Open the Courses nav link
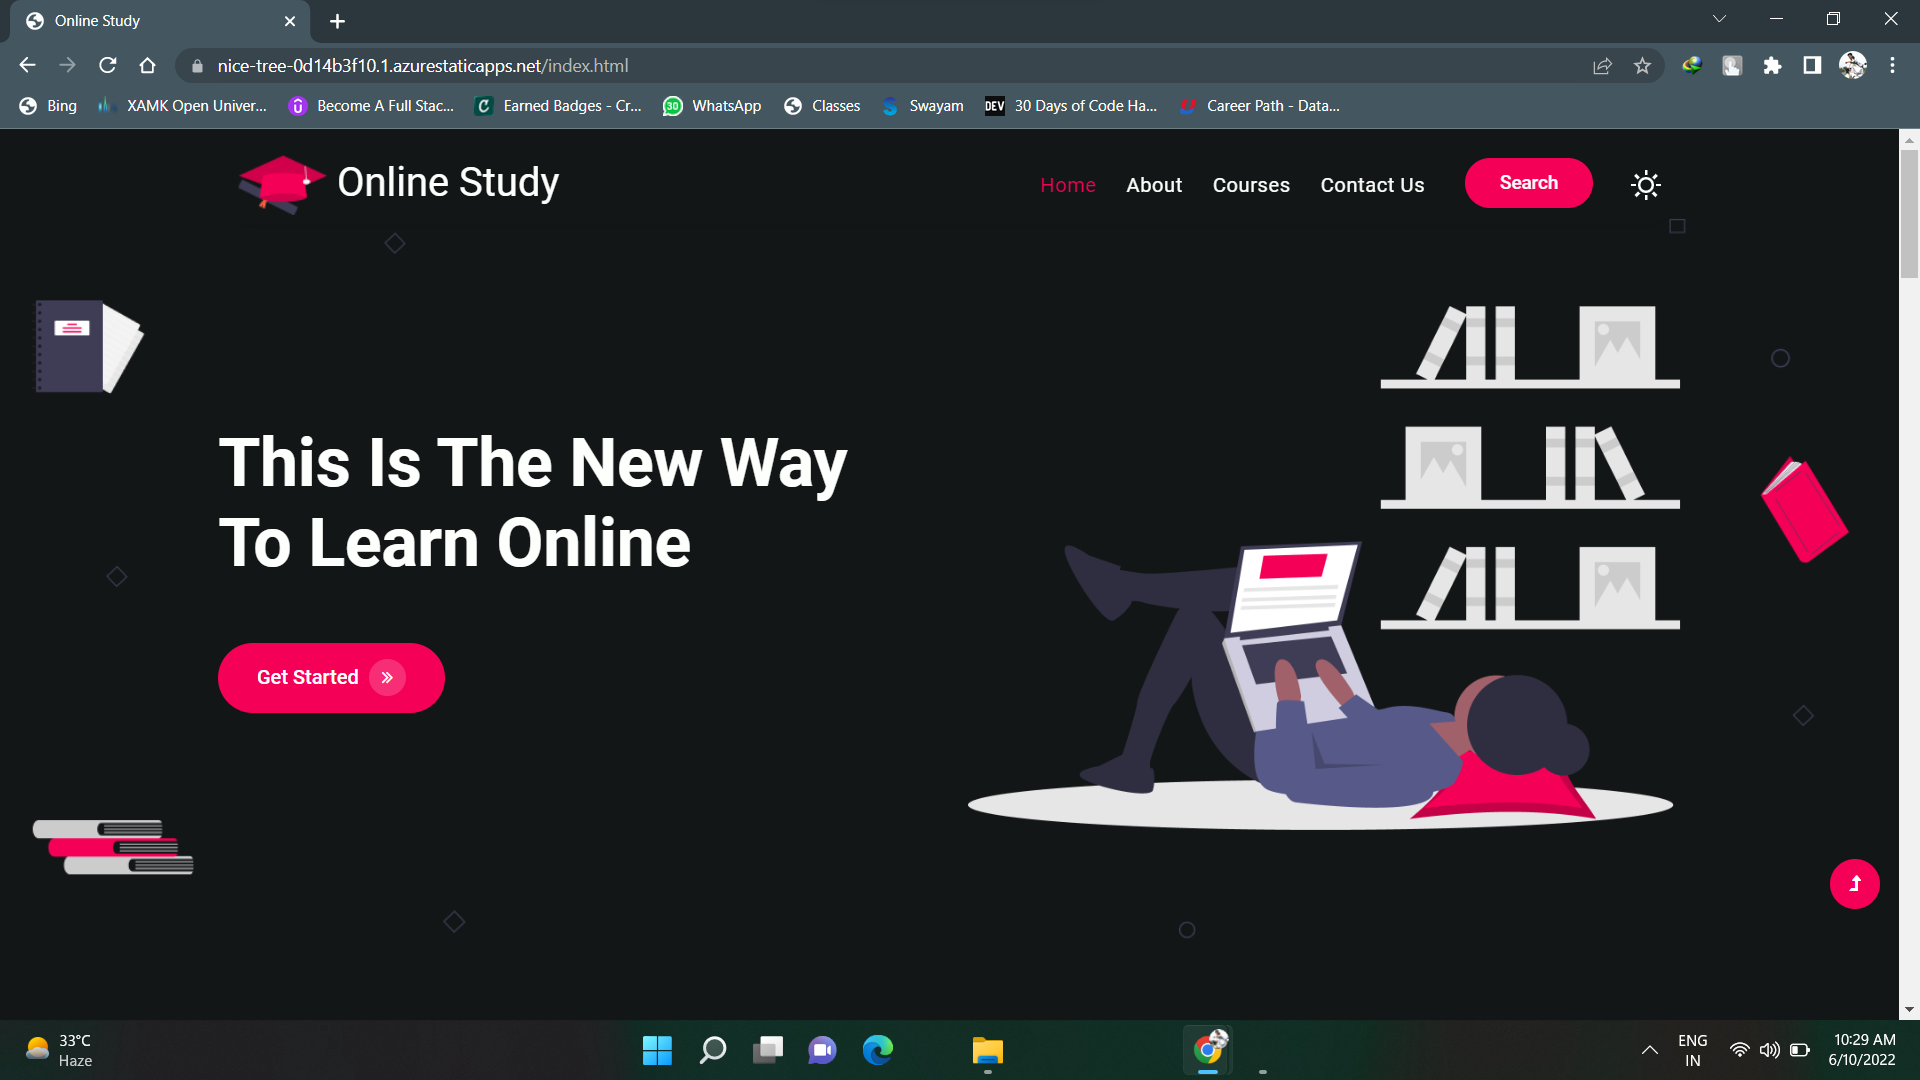 pyautogui.click(x=1251, y=185)
